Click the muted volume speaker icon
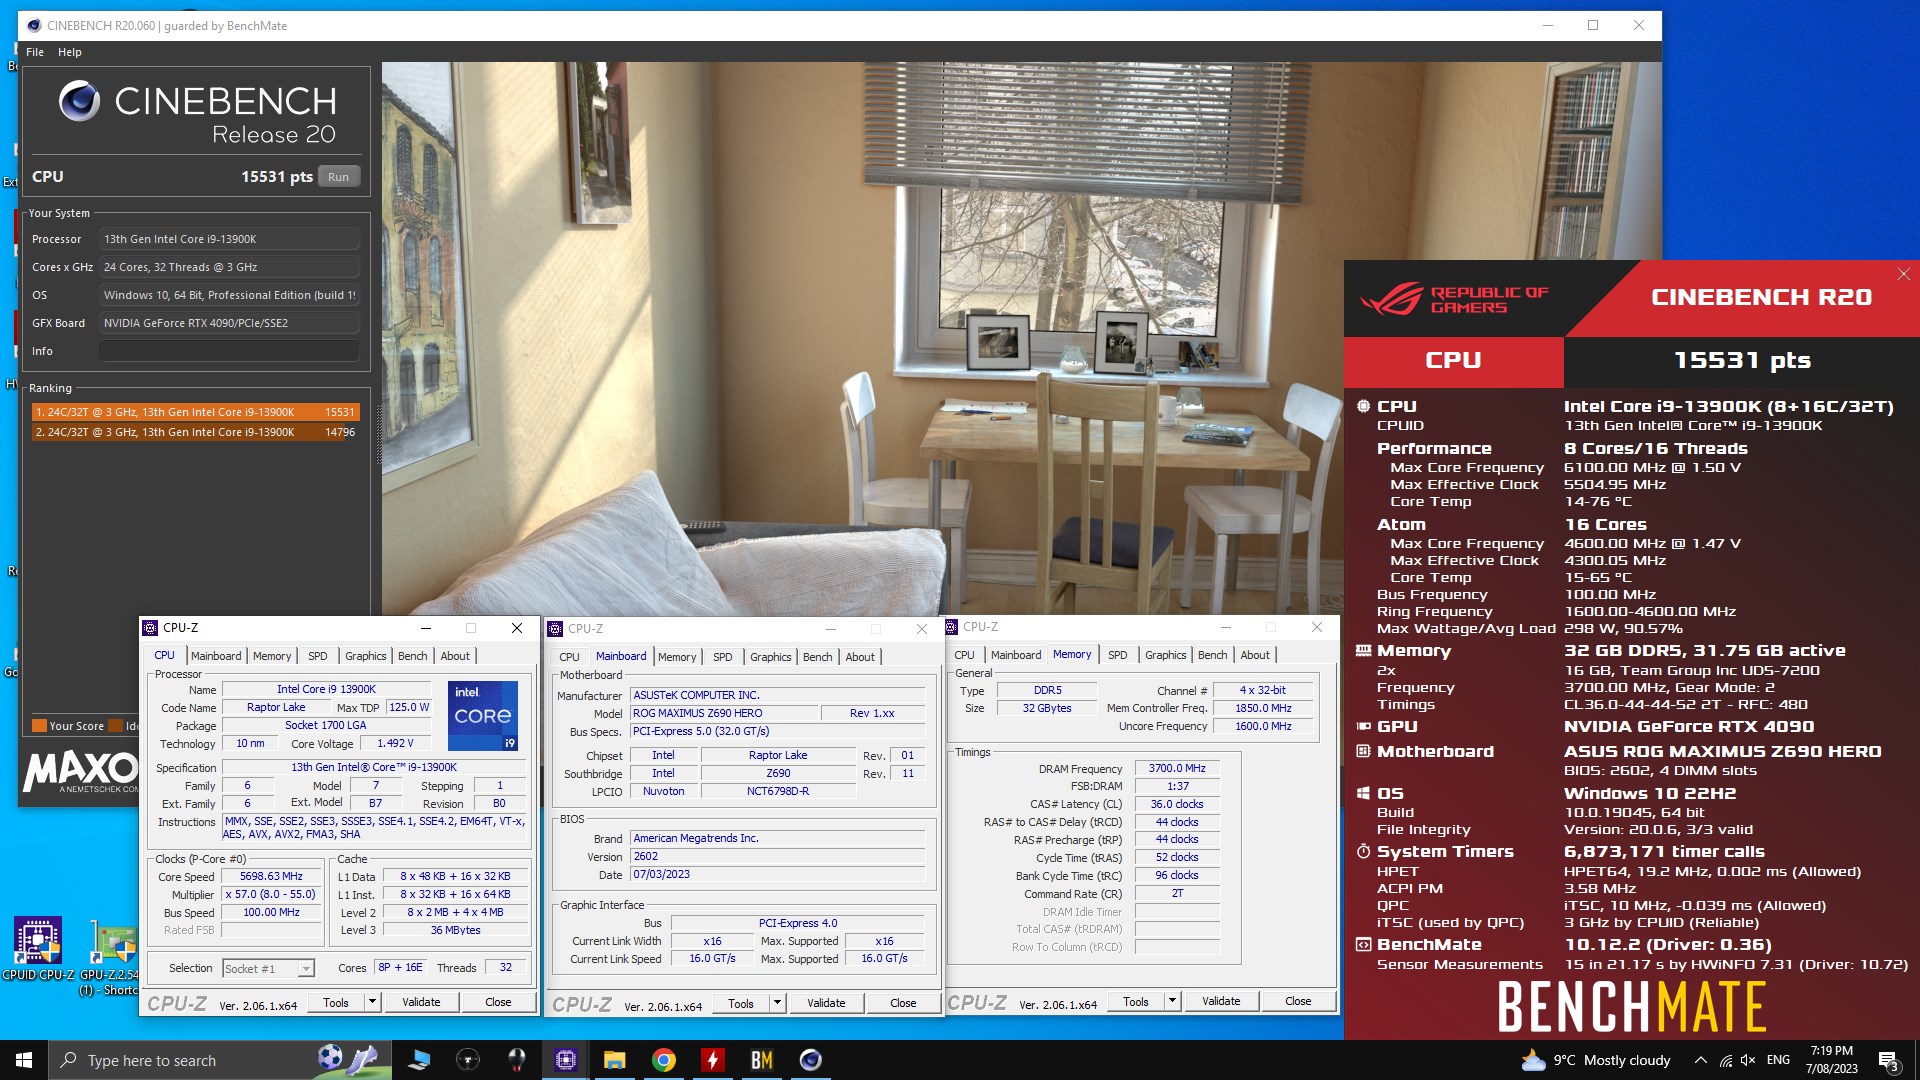 (x=1748, y=1060)
